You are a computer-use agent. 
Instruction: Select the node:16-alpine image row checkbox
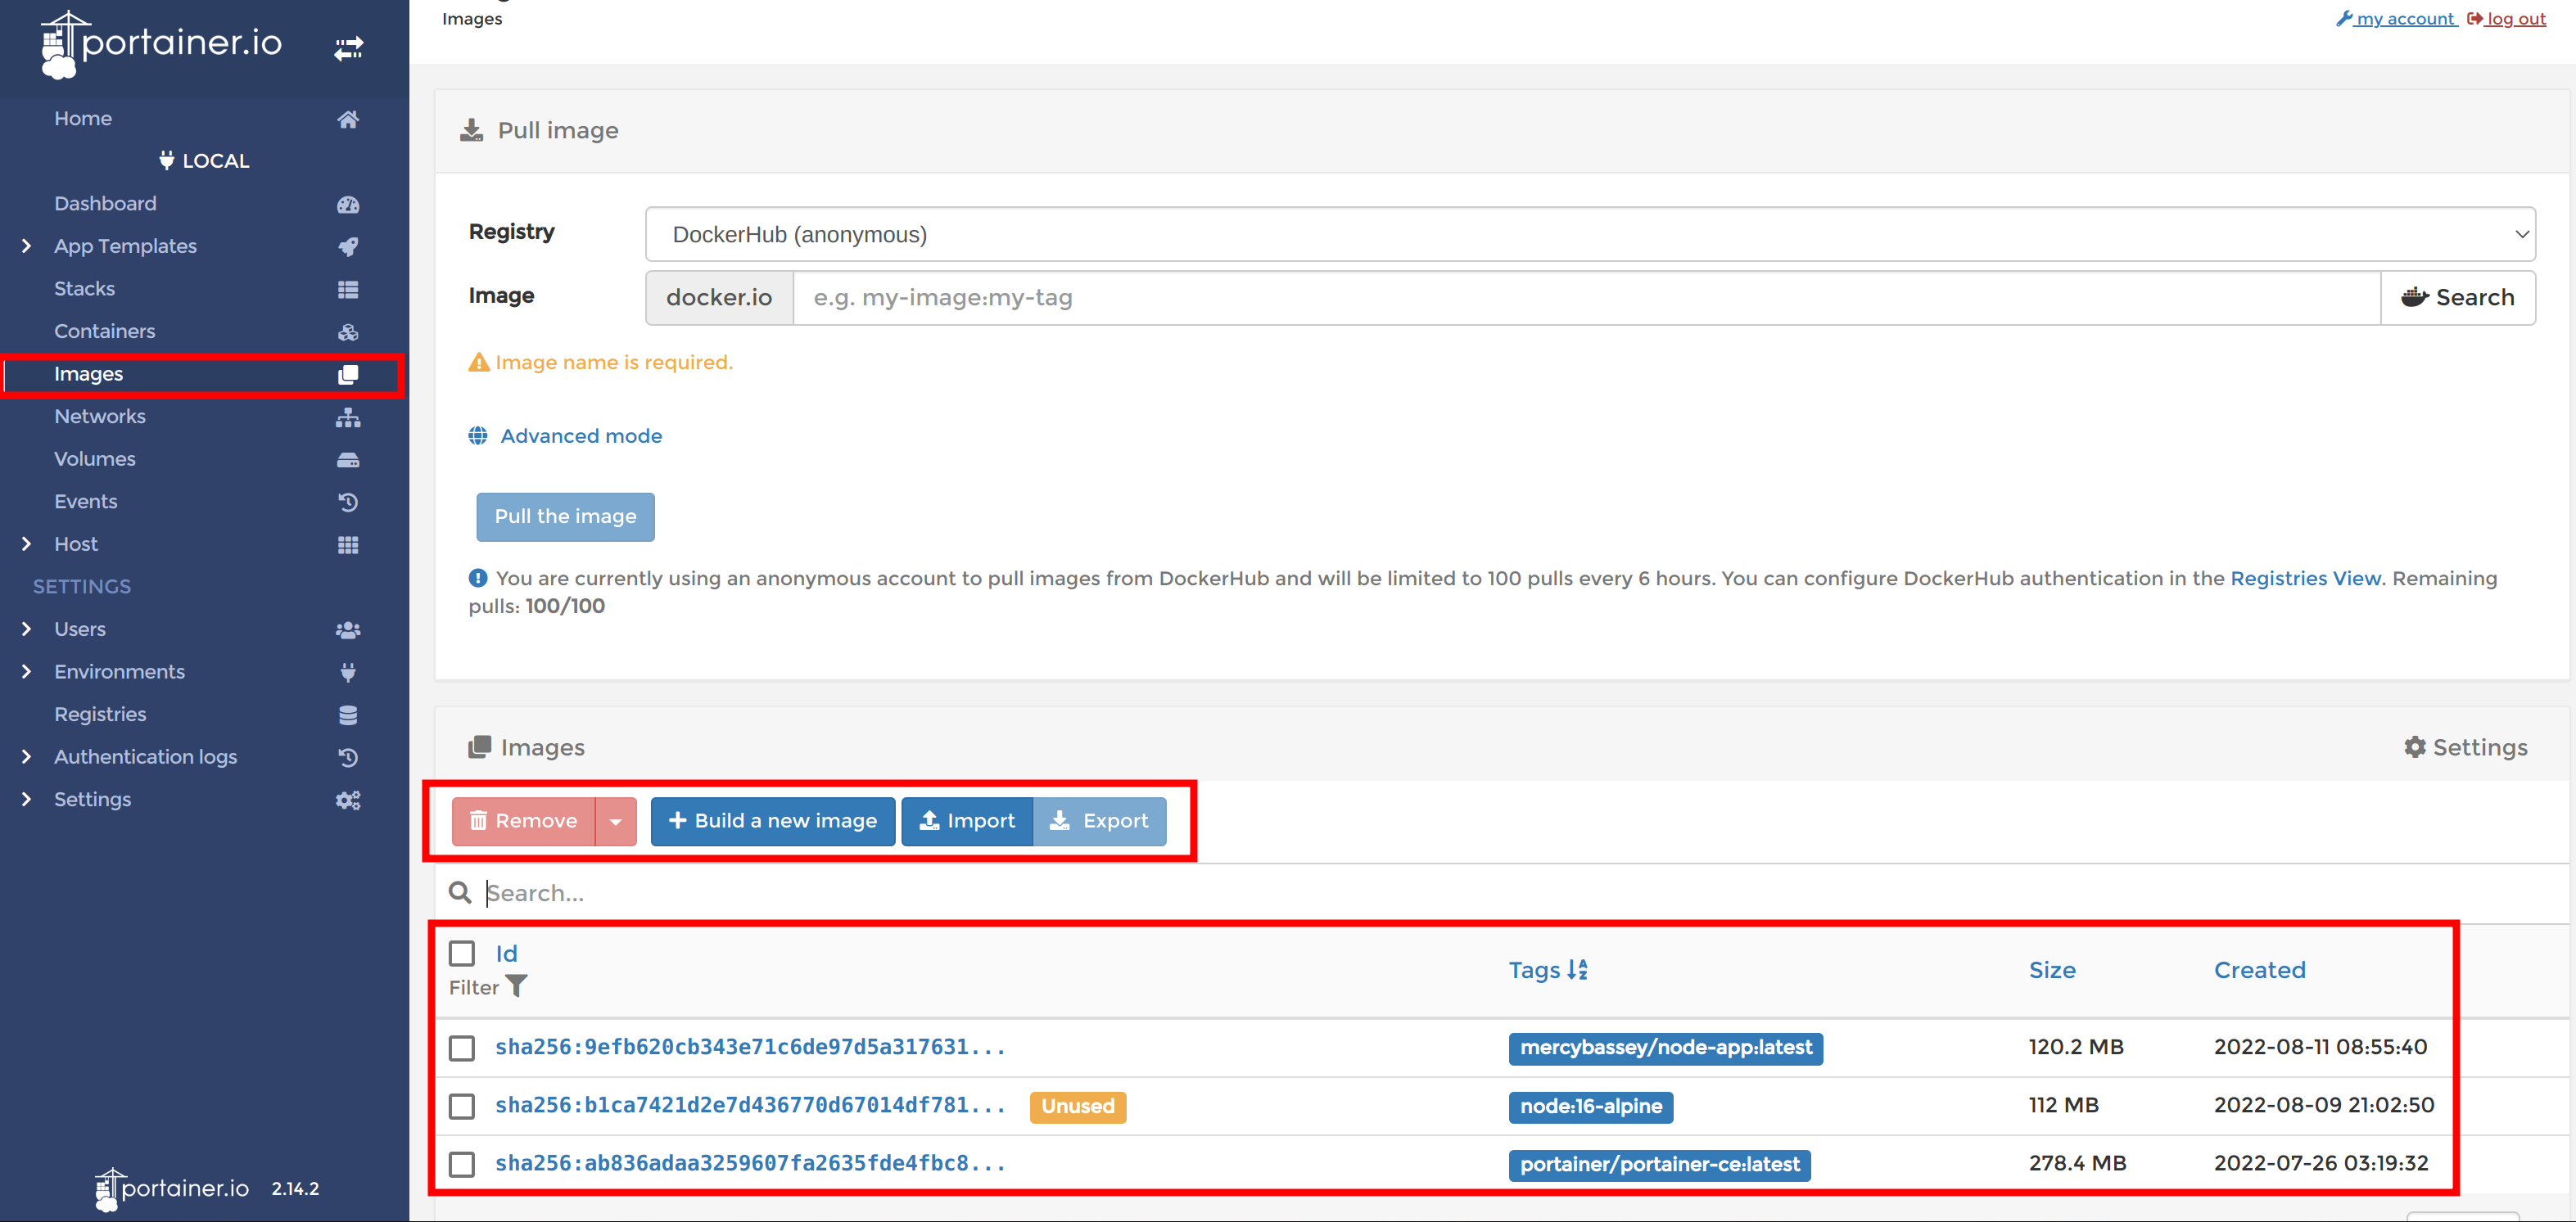(x=461, y=1105)
